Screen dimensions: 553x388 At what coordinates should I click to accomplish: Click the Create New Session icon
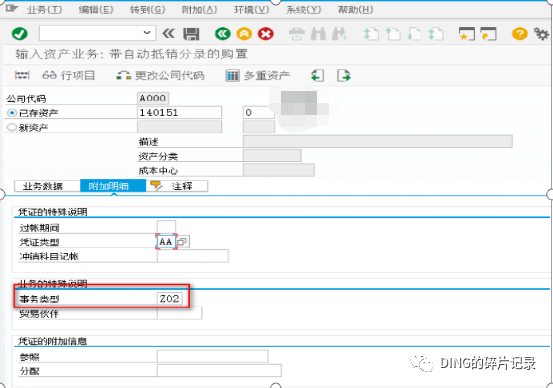pos(467,34)
